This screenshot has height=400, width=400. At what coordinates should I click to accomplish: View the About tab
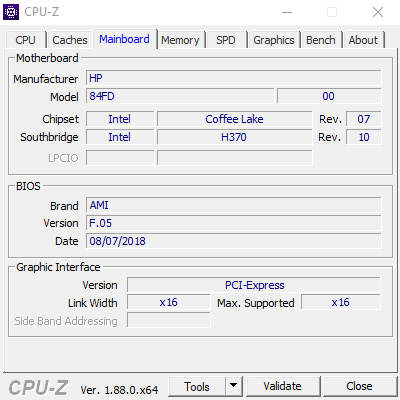pyautogui.click(x=363, y=40)
